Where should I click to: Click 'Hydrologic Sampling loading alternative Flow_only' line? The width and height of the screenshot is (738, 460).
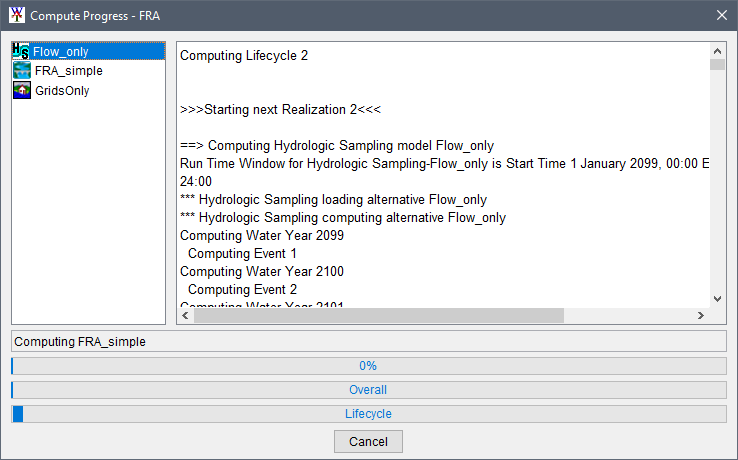pos(333,200)
